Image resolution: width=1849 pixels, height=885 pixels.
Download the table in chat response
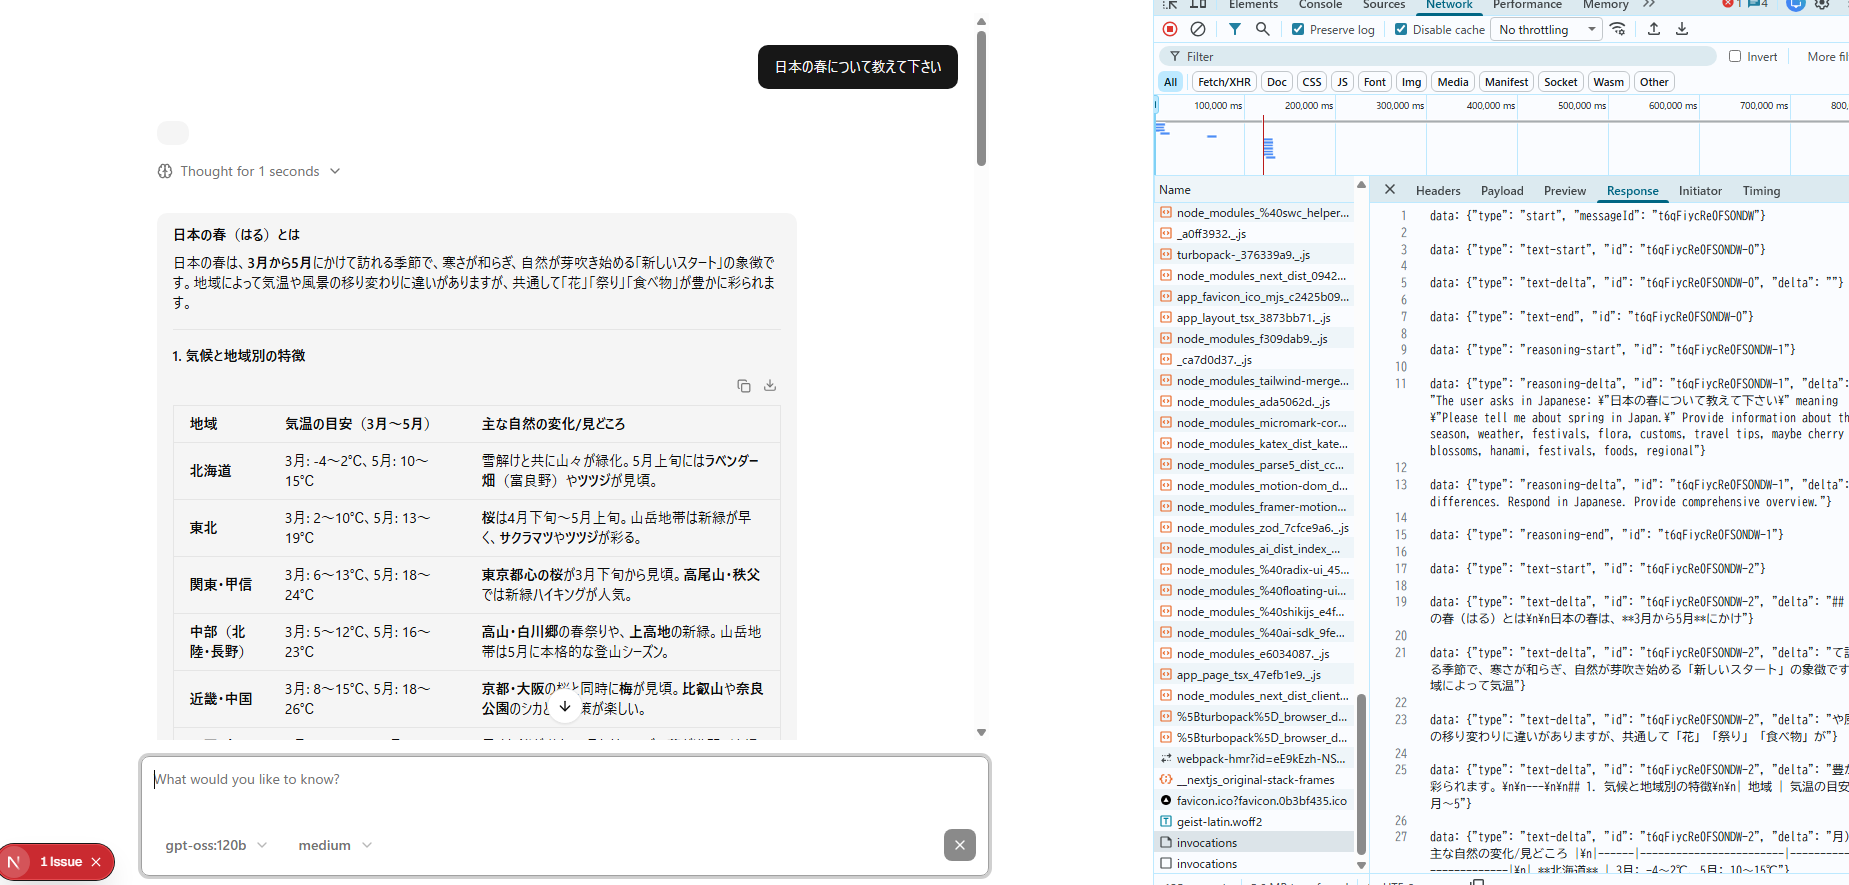[x=770, y=385]
